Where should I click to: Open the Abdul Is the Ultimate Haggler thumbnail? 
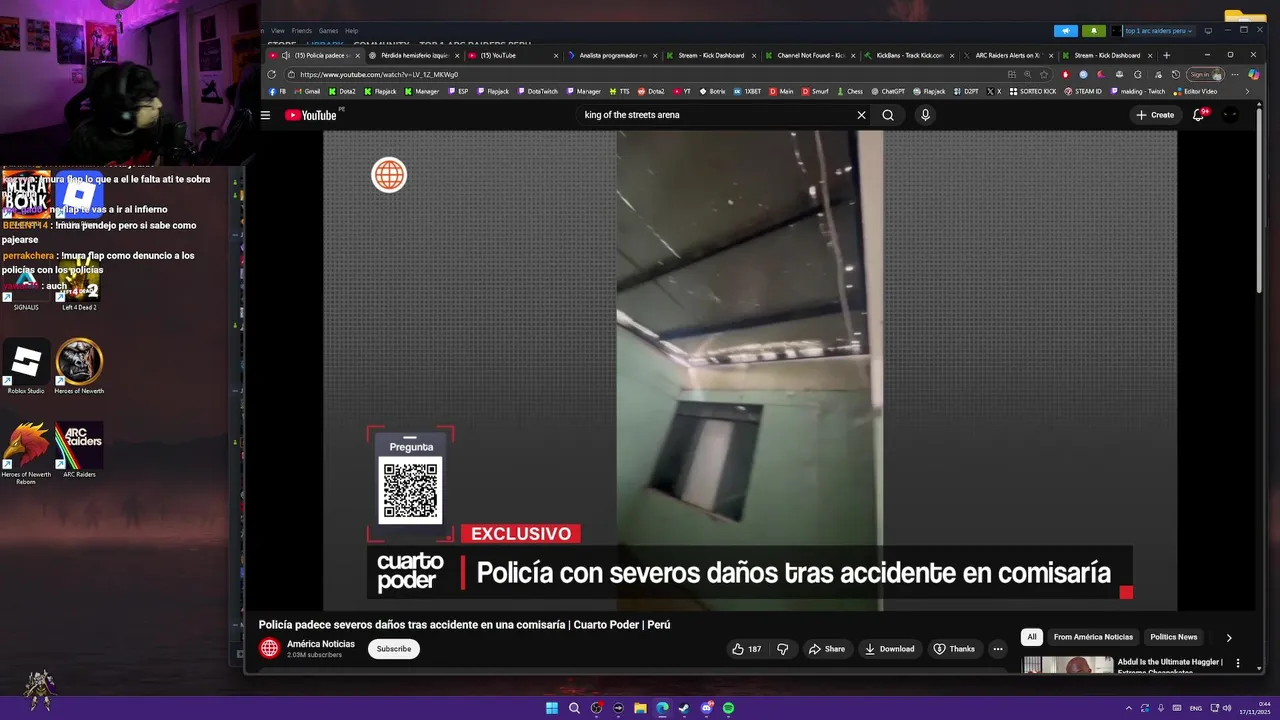pos(1067,665)
